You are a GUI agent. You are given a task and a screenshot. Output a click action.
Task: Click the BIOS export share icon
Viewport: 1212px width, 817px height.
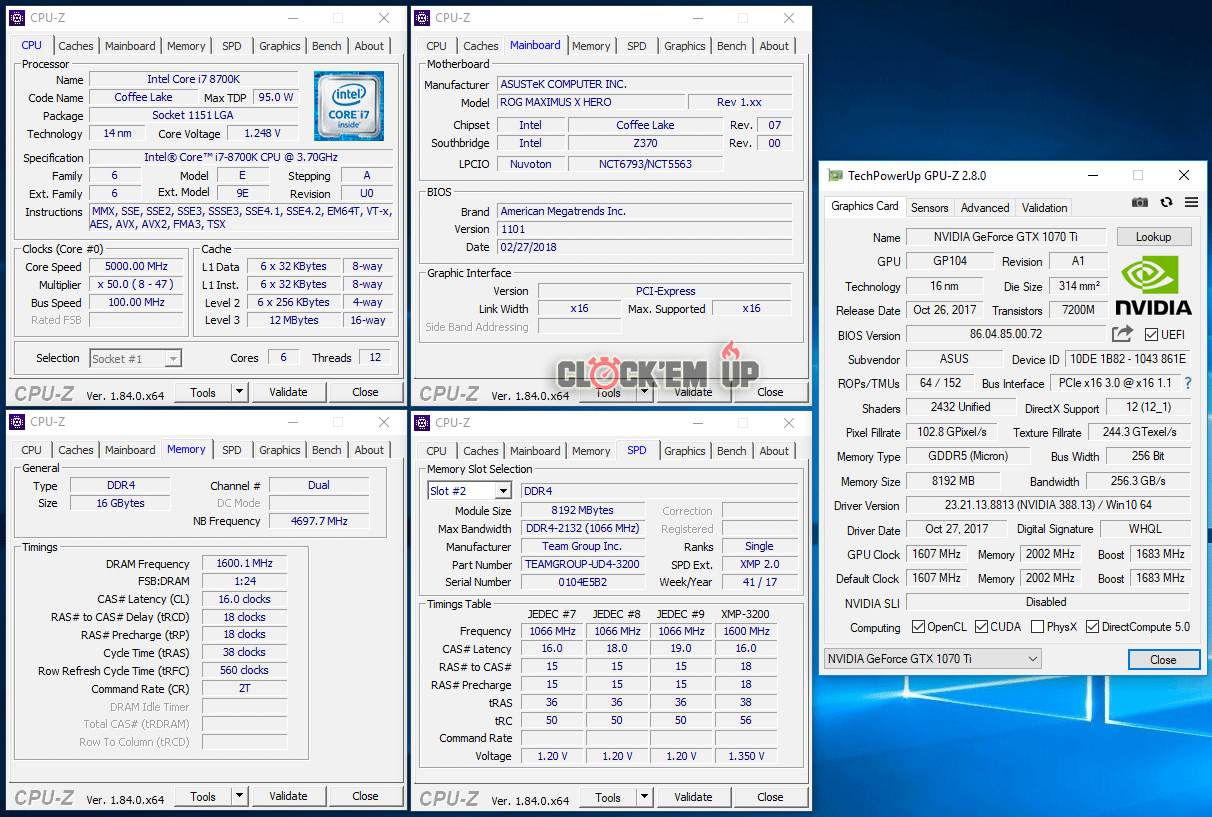pyautogui.click(x=1123, y=334)
